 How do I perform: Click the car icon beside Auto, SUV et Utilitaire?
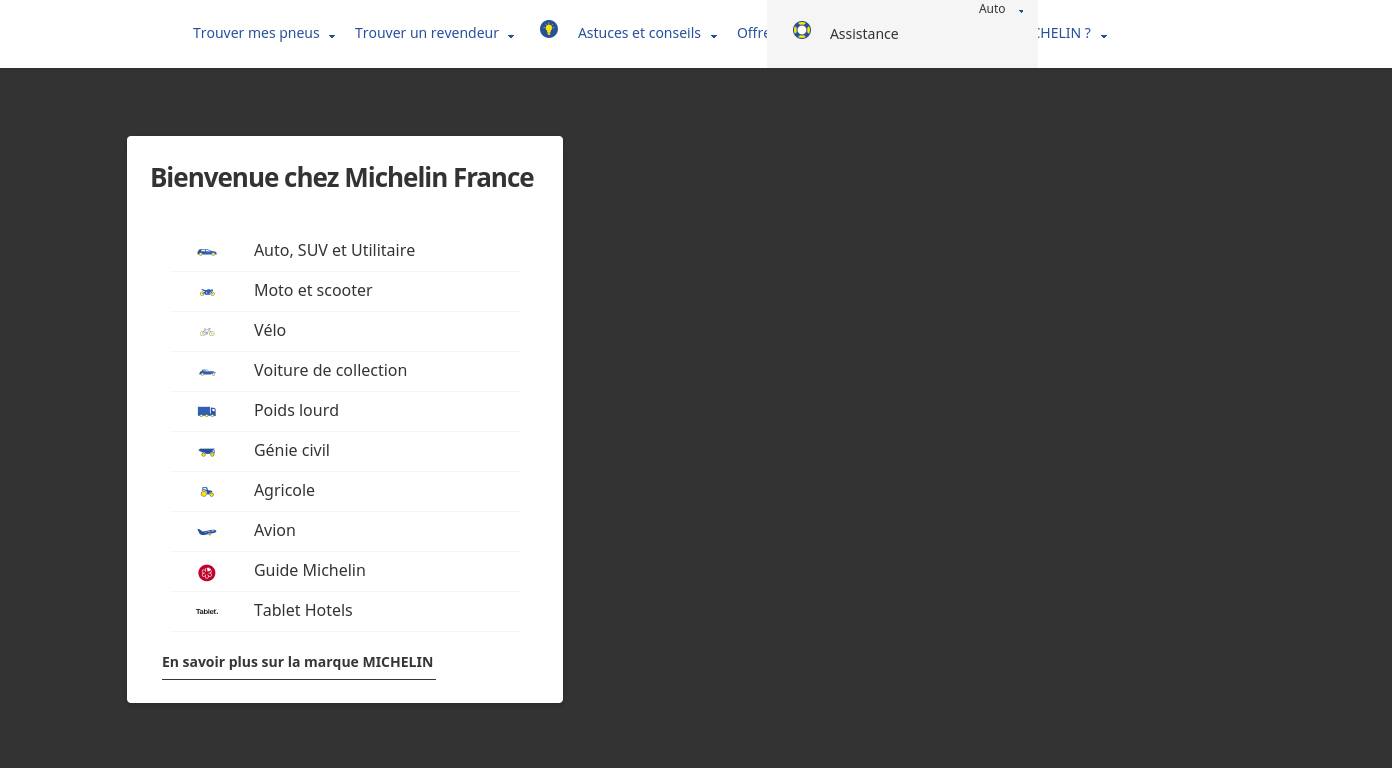pyautogui.click(x=207, y=251)
